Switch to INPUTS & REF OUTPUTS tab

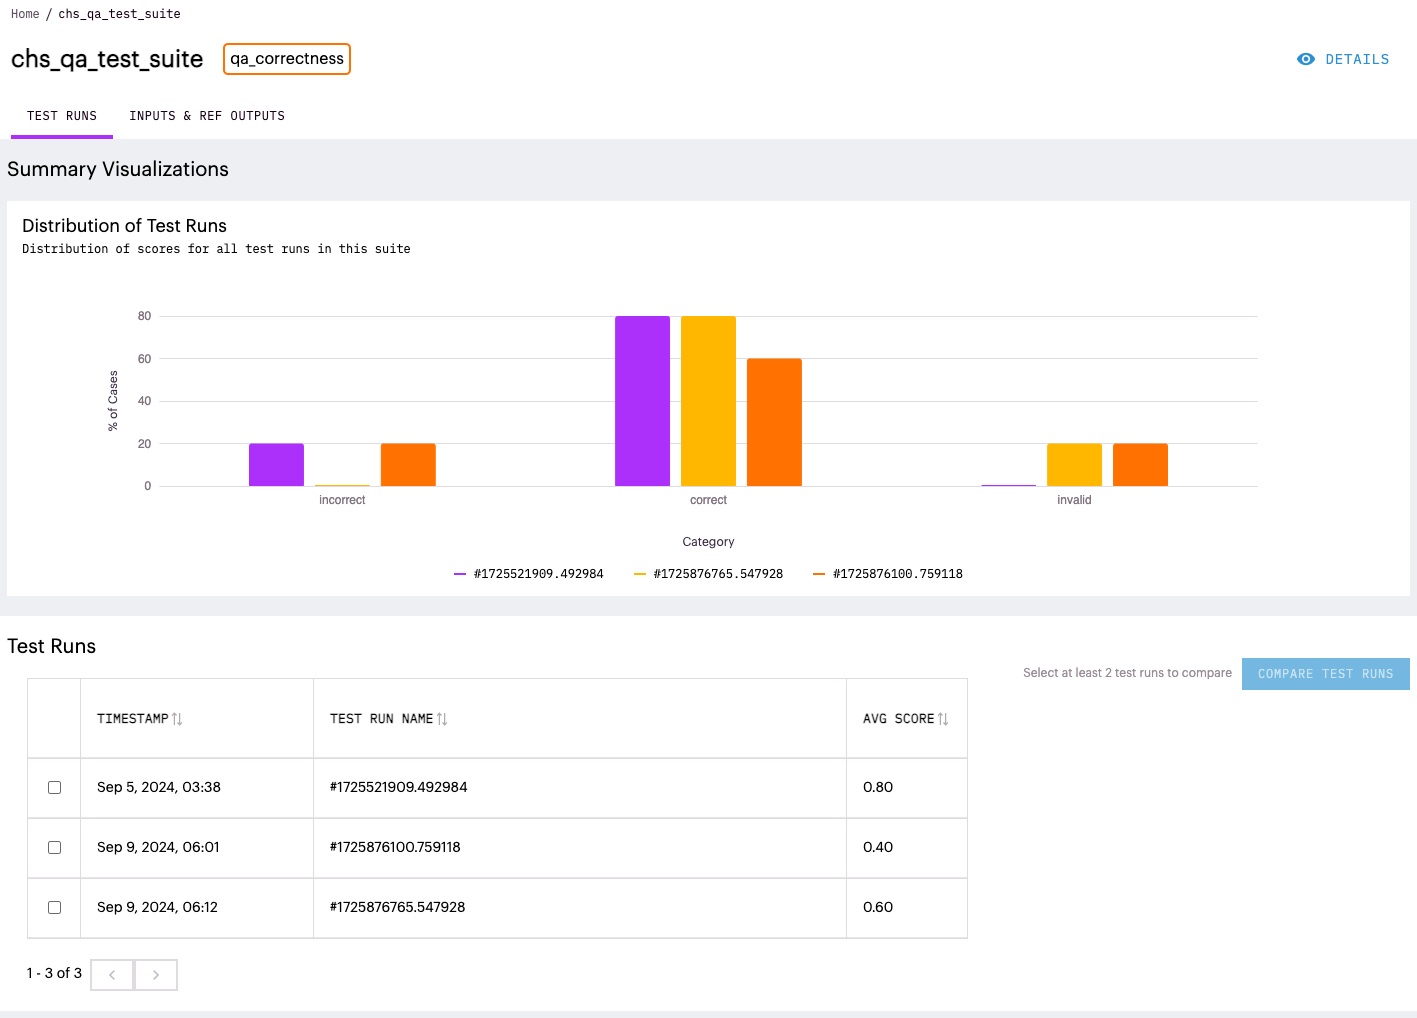[x=207, y=116]
